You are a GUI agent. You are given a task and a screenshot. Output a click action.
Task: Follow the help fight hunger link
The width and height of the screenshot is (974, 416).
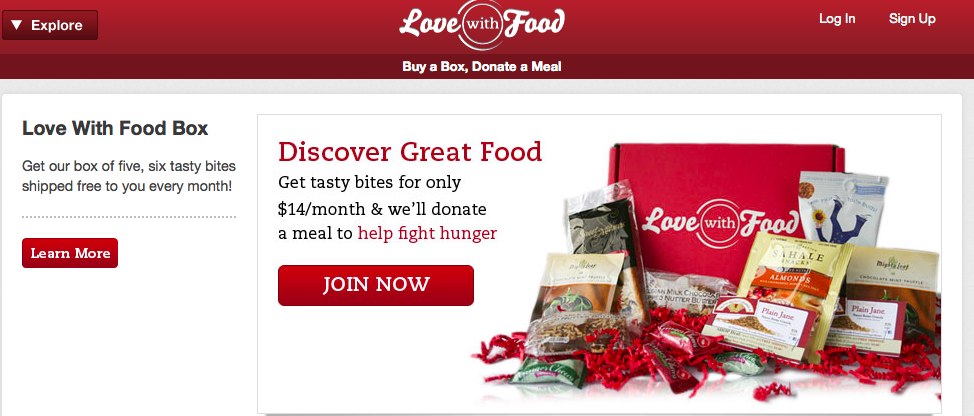[427, 233]
